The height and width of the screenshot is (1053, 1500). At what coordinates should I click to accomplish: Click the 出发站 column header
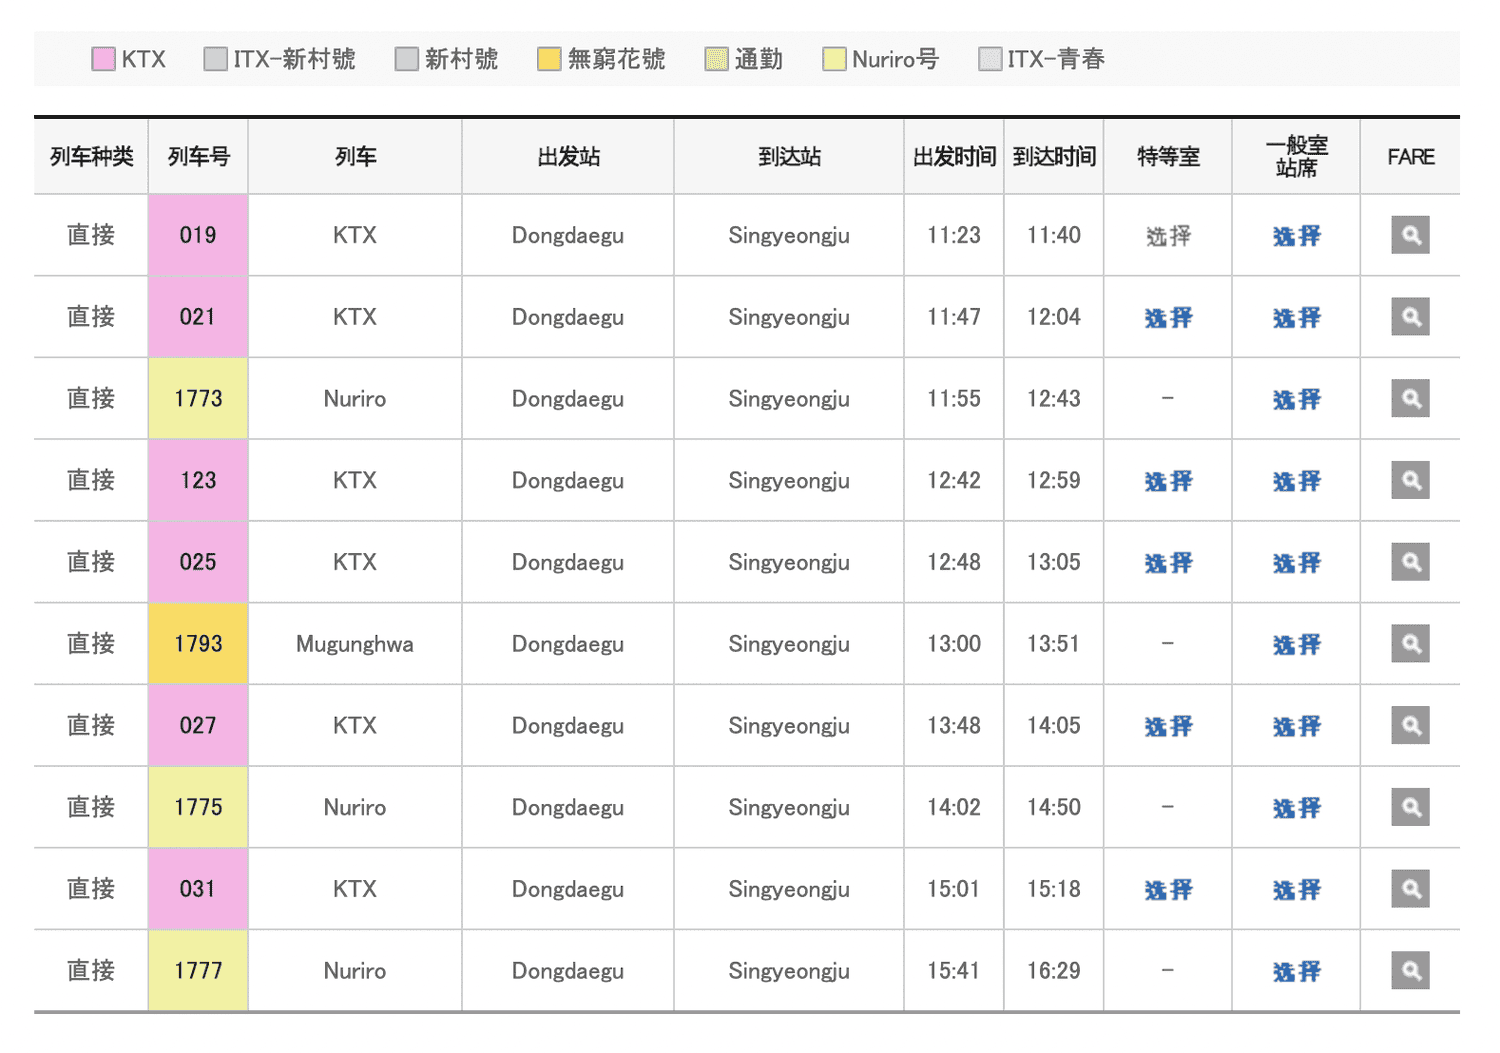tap(568, 157)
